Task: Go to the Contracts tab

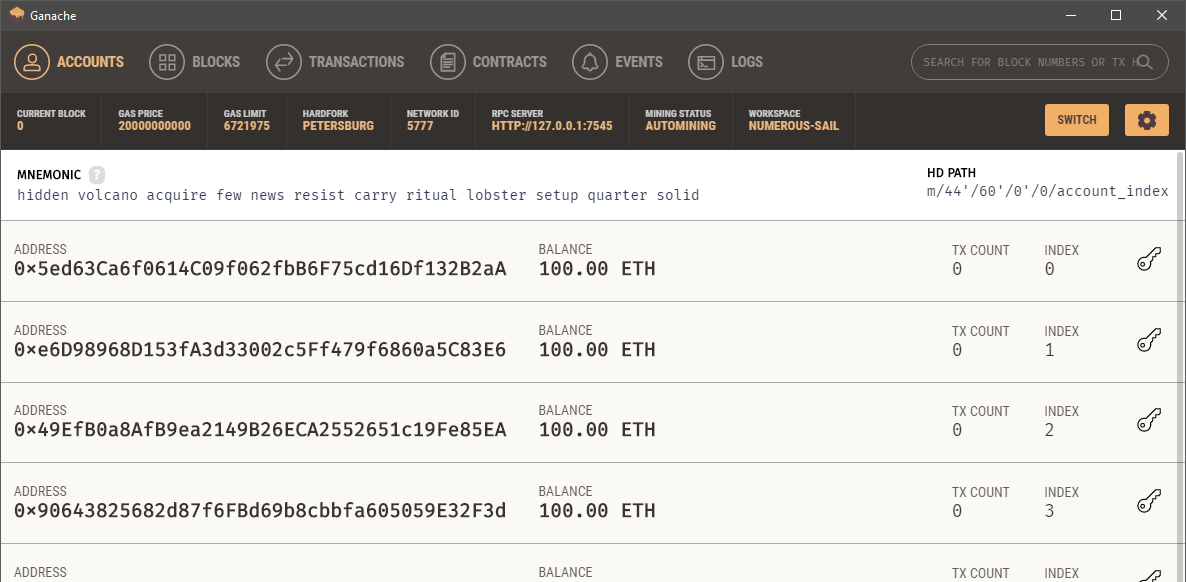Action: pos(489,62)
